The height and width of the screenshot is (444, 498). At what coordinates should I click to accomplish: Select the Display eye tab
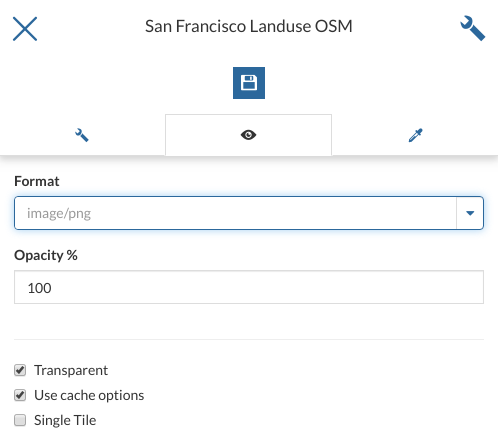click(x=248, y=135)
